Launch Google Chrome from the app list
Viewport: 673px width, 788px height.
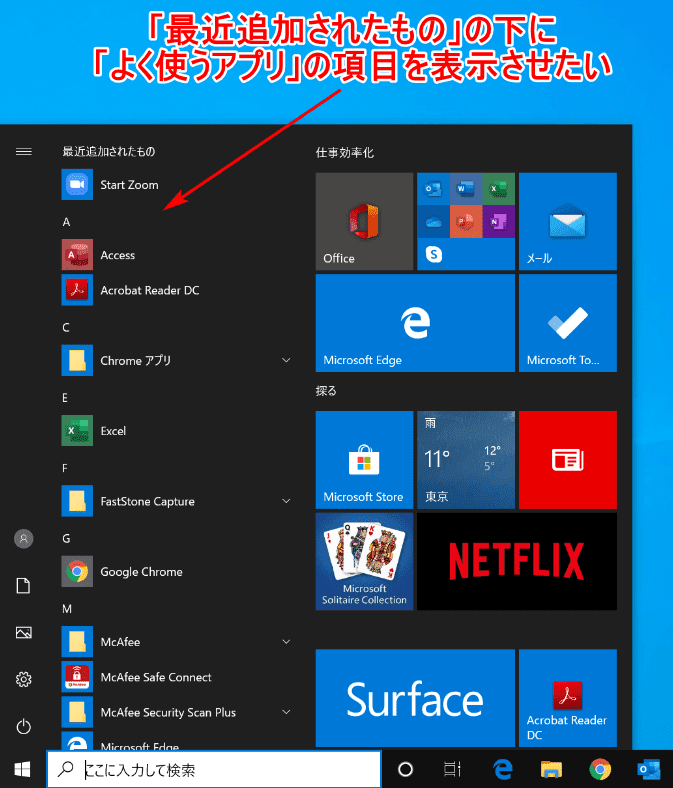(141, 572)
